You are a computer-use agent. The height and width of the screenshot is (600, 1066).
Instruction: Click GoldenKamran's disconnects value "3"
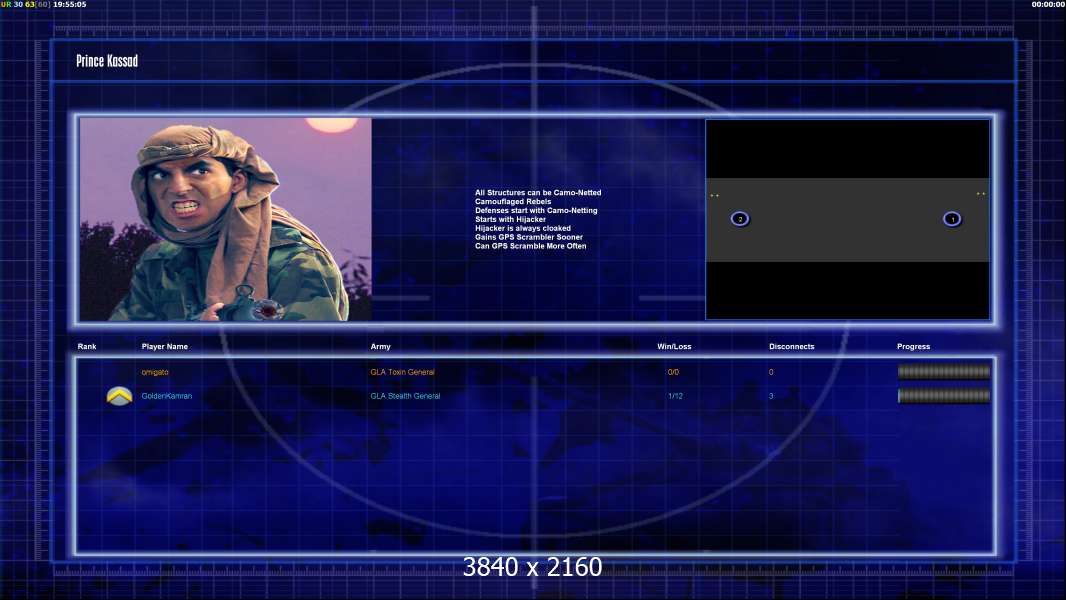(x=771, y=396)
